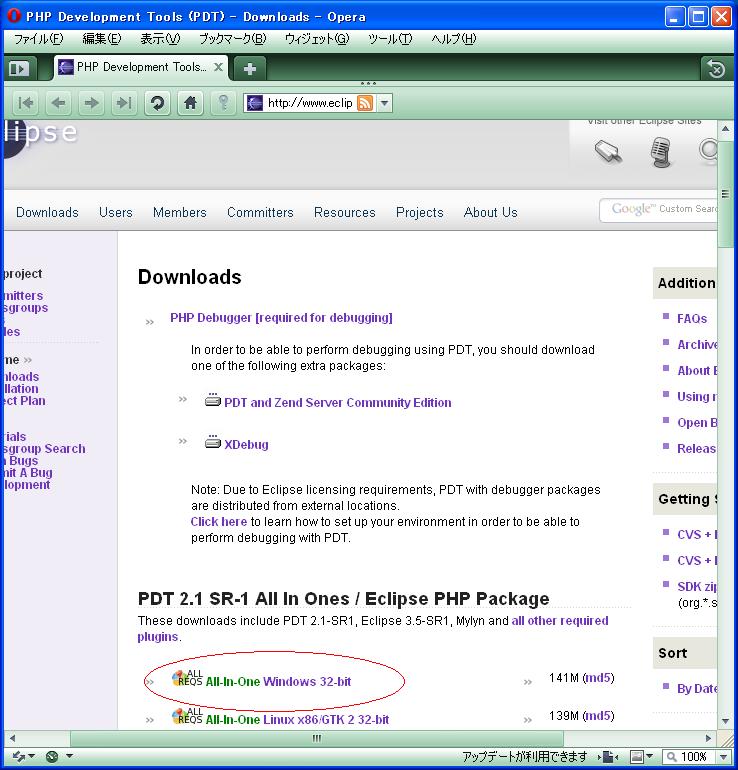Click the About Us navigation link
This screenshot has width=738, height=770.
(491, 212)
